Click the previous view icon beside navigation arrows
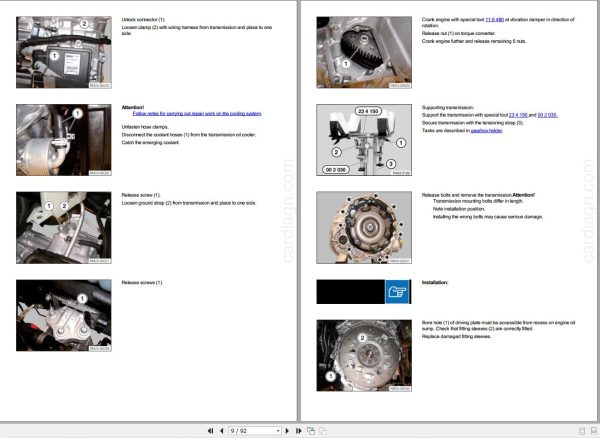The image size is (600, 438). [x=311, y=431]
